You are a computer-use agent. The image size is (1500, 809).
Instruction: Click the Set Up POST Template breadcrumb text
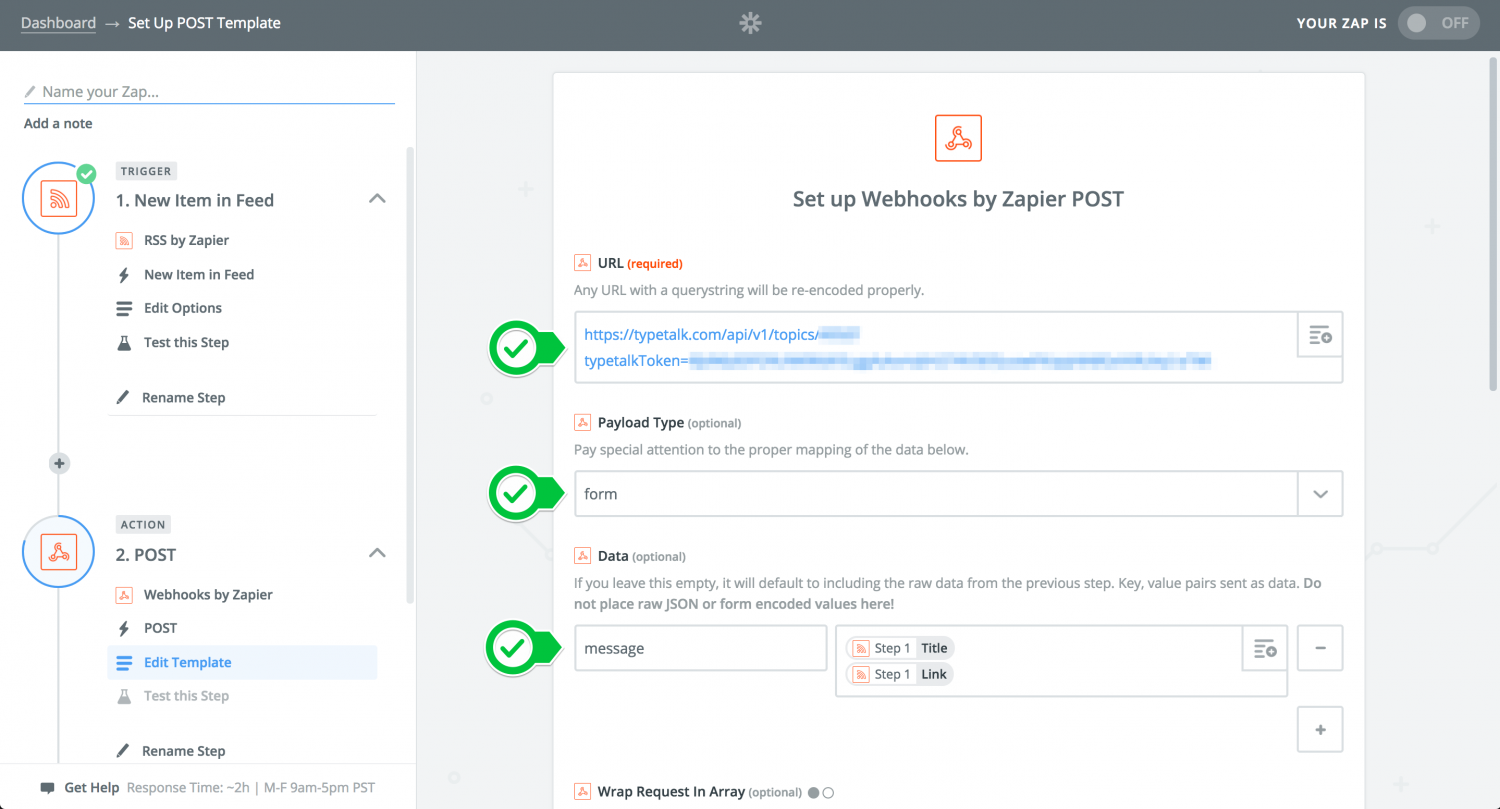204,22
